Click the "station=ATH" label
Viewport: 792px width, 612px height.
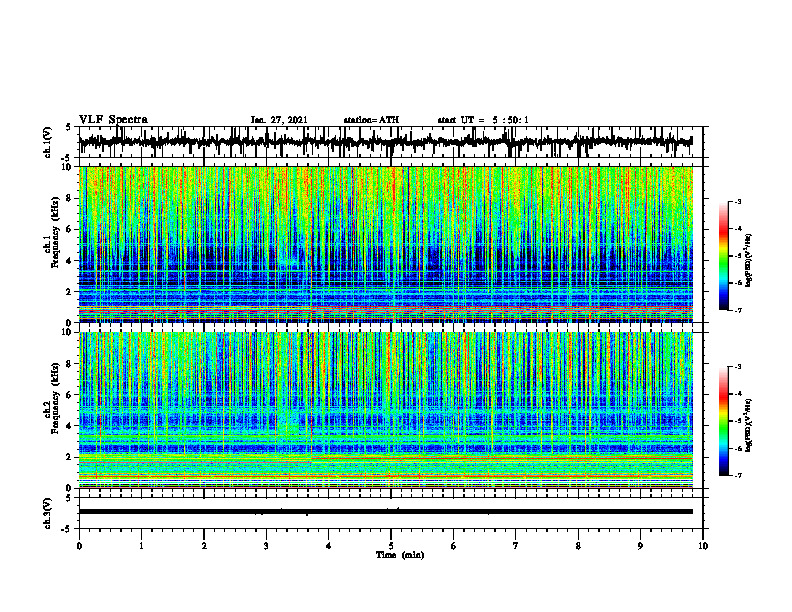(x=371, y=120)
